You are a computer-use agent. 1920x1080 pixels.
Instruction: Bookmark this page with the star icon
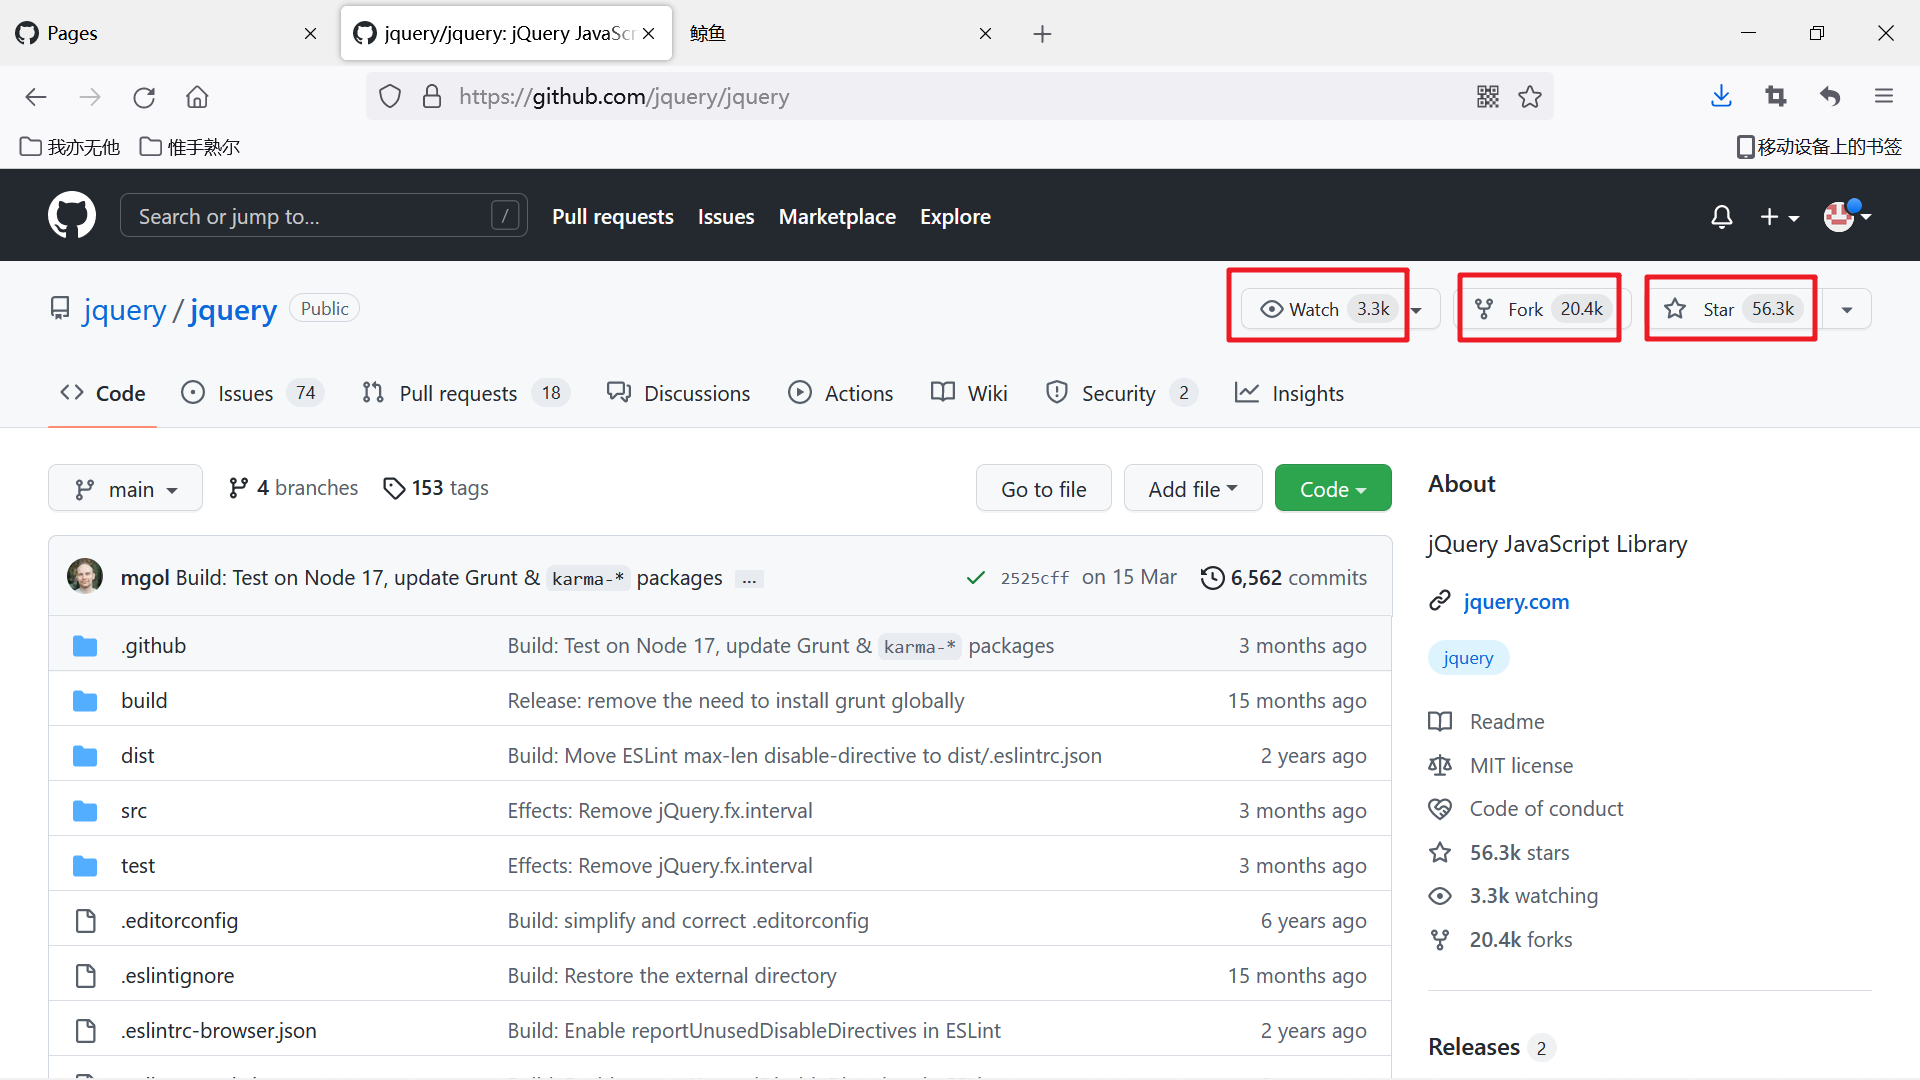[x=1530, y=97]
